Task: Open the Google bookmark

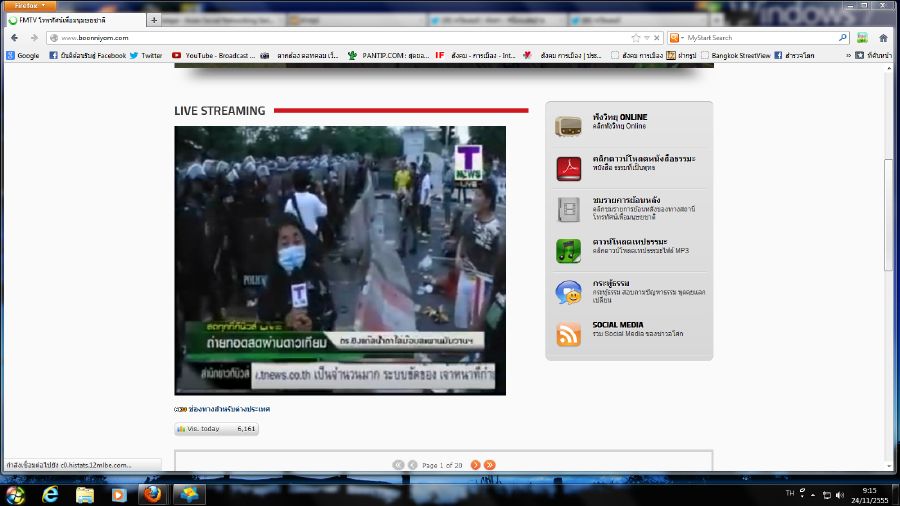Action: click(23, 56)
